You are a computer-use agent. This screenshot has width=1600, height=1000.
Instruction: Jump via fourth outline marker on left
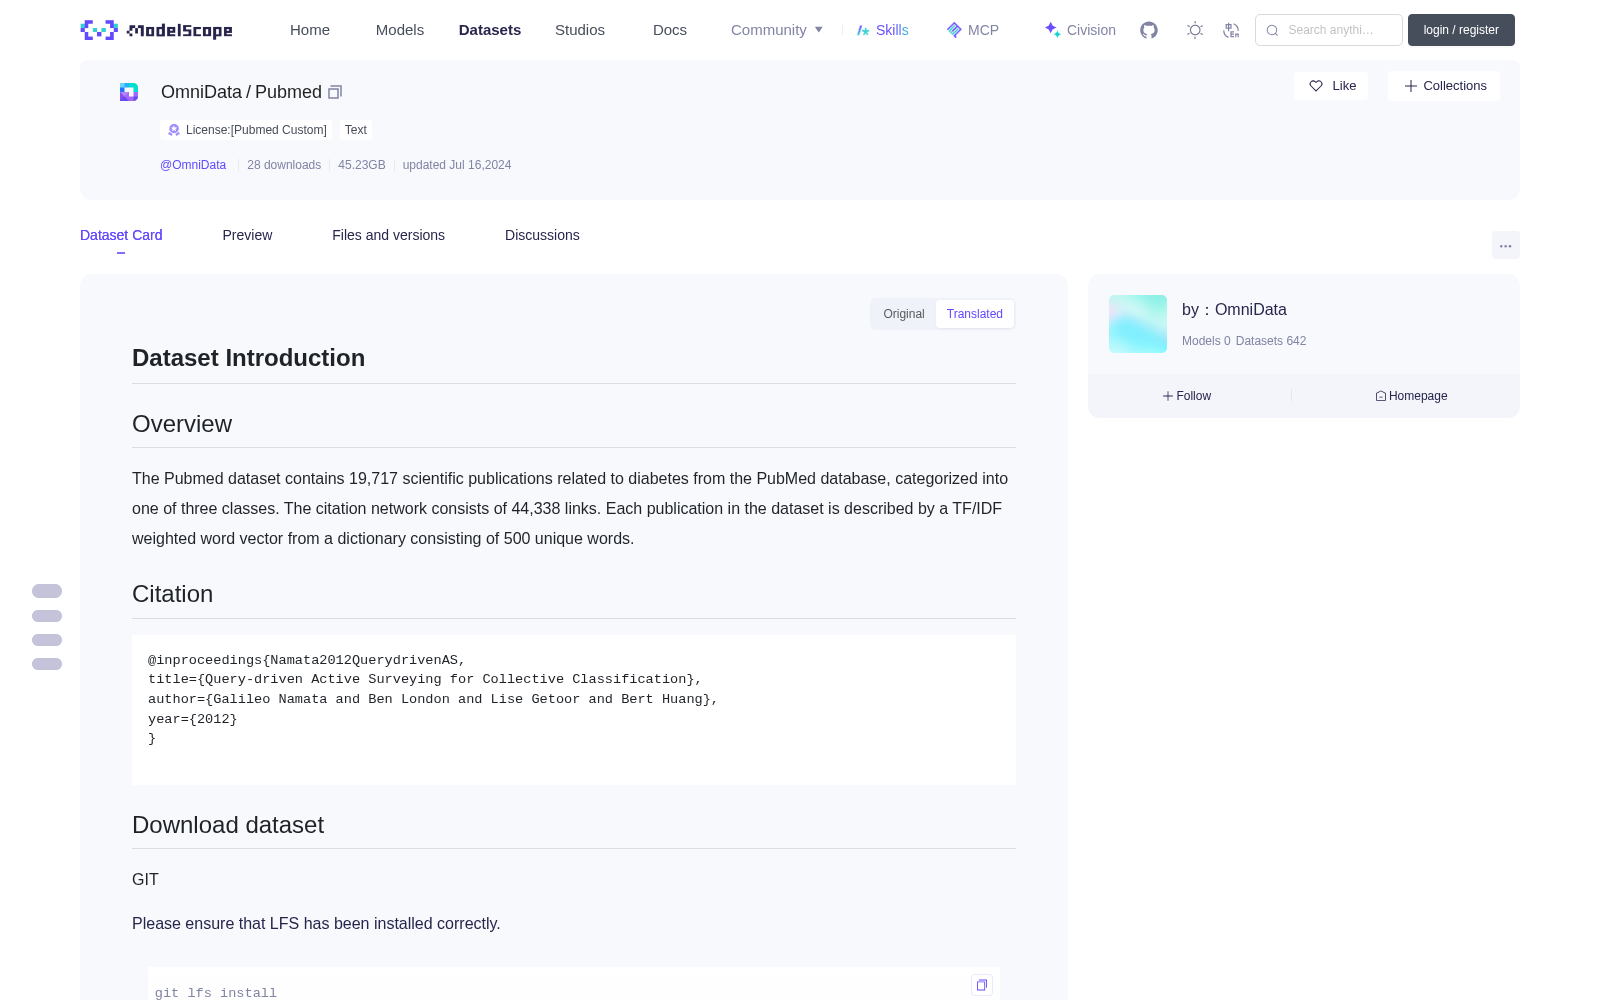click(x=47, y=664)
